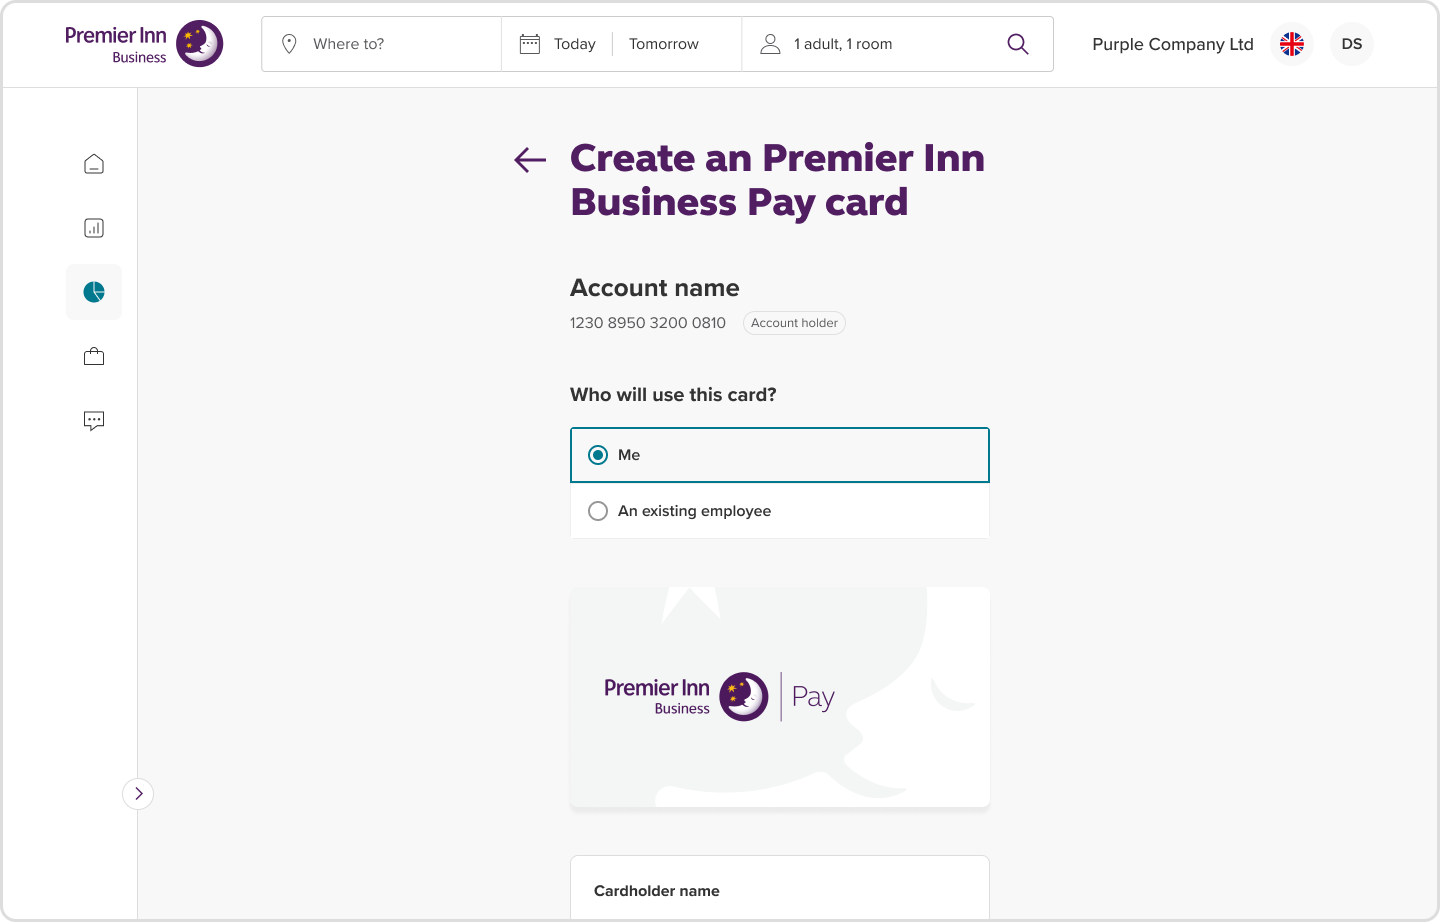Open the reports bar chart icon

pyautogui.click(x=94, y=228)
